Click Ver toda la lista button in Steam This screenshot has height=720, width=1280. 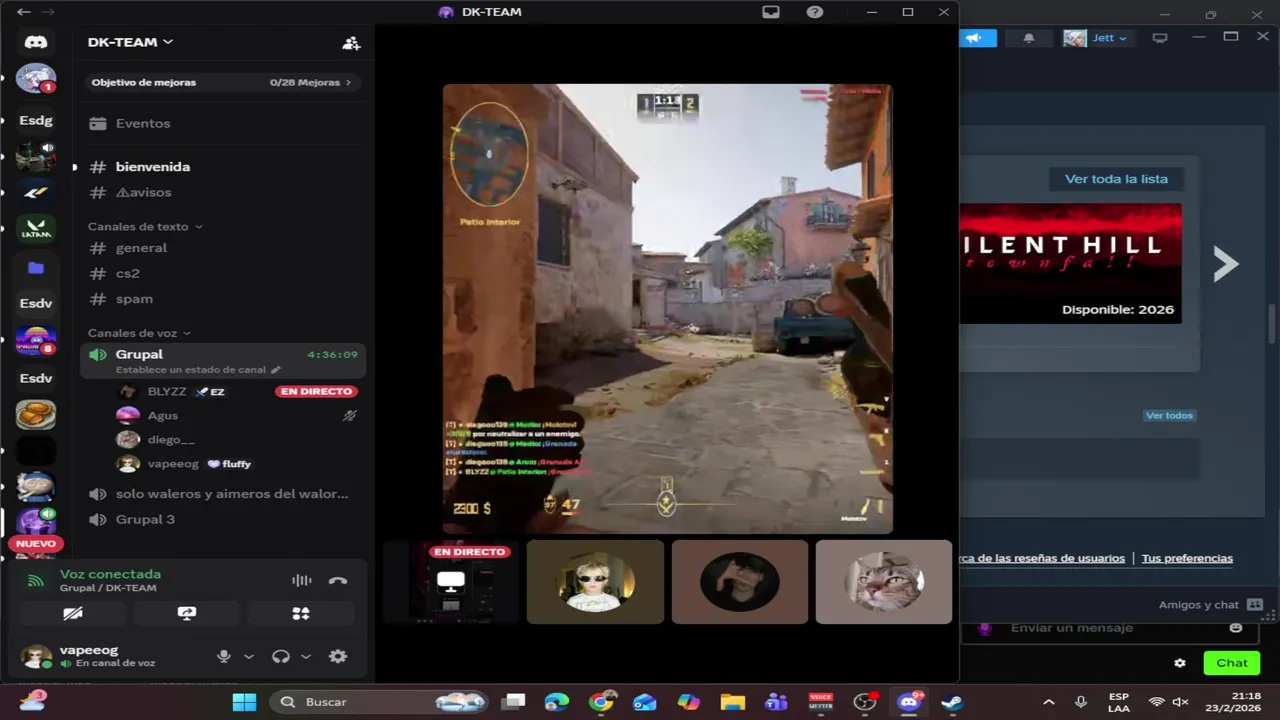[1116, 179]
